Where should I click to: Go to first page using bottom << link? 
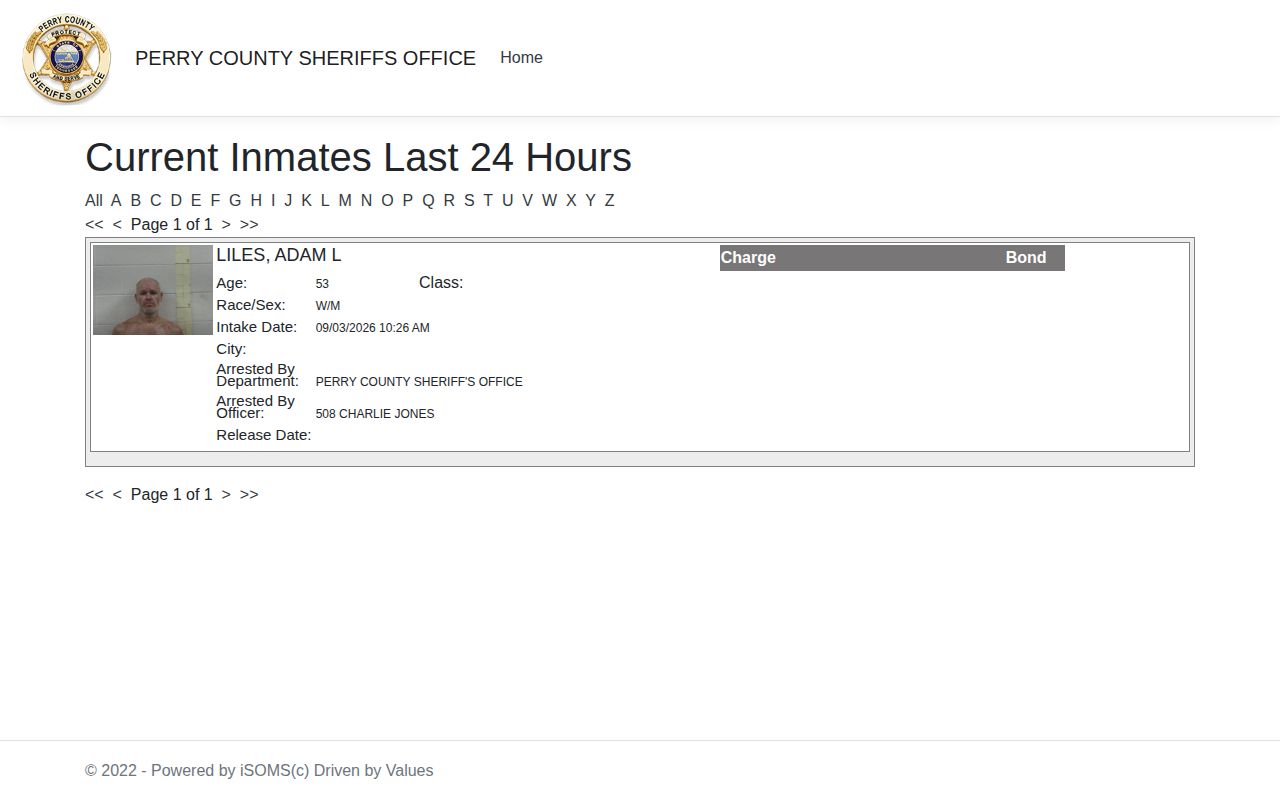click(x=94, y=494)
